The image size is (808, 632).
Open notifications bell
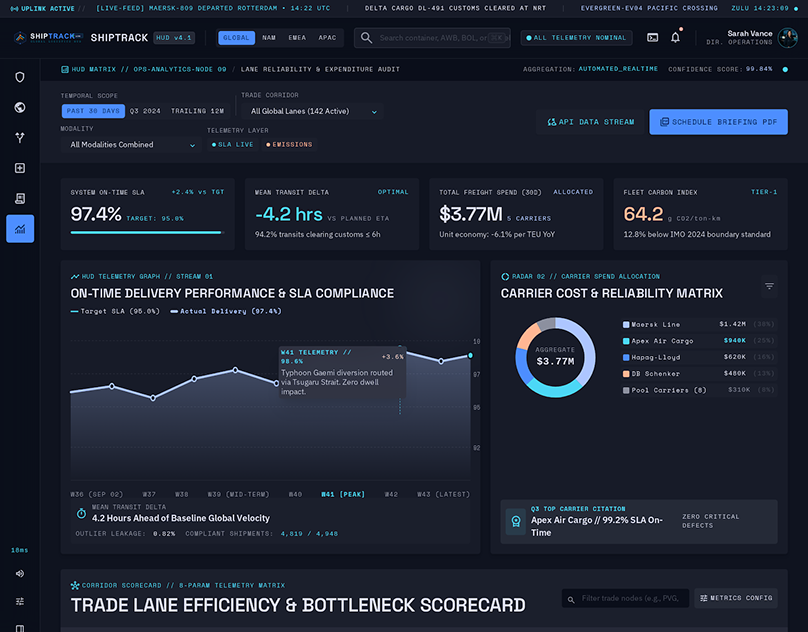coord(675,38)
